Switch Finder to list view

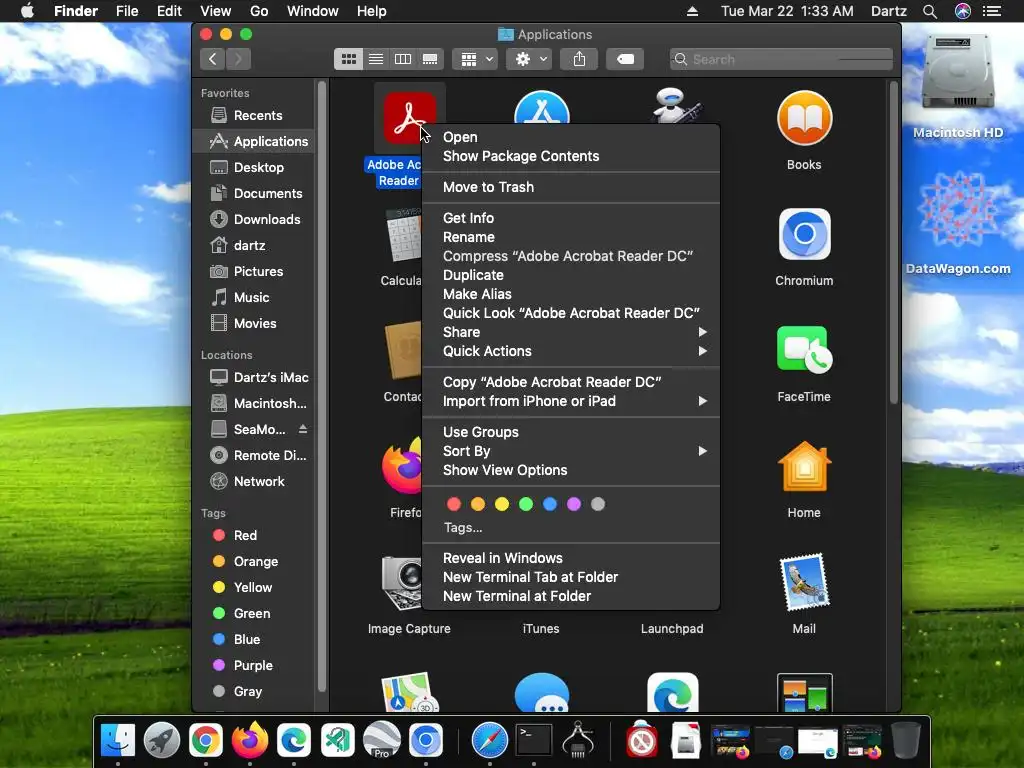point(376,59)
